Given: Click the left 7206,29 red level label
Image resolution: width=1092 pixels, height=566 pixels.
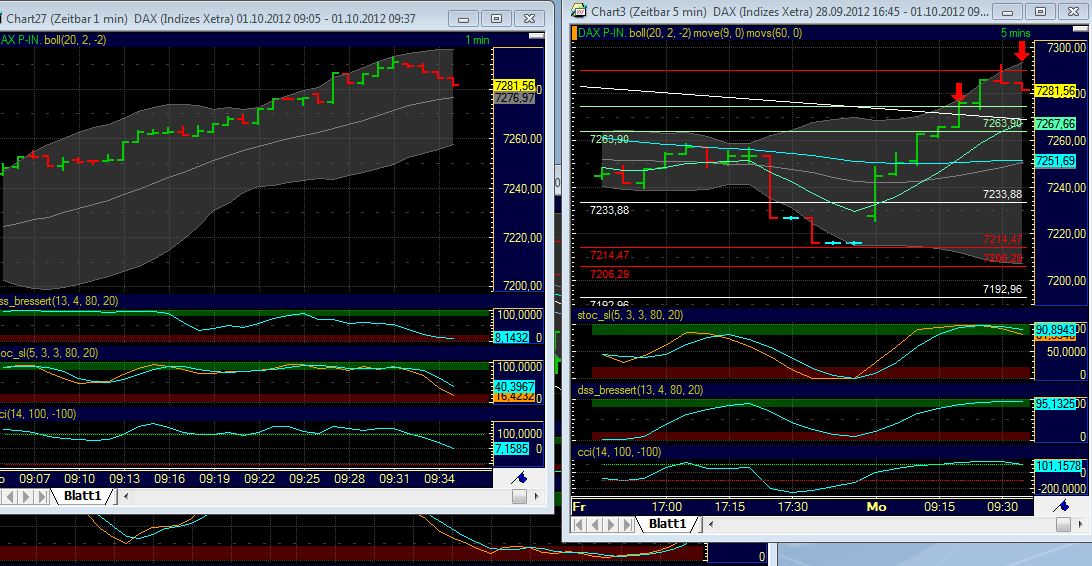Looking at the screenshot, I should tap(609, 274).
